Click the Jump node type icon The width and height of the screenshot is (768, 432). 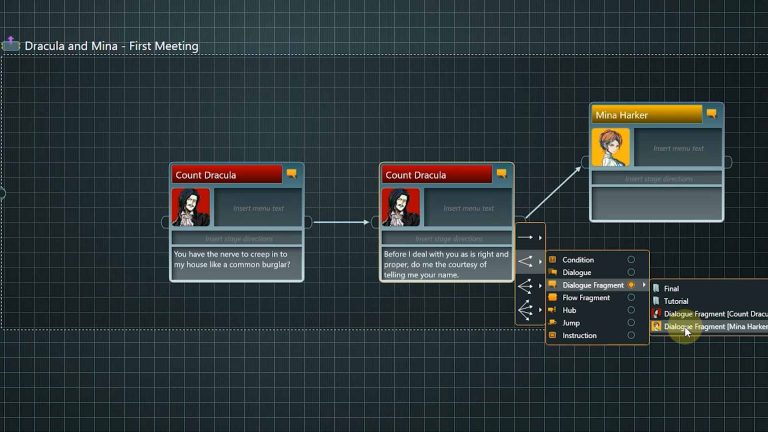coord(552,322)
